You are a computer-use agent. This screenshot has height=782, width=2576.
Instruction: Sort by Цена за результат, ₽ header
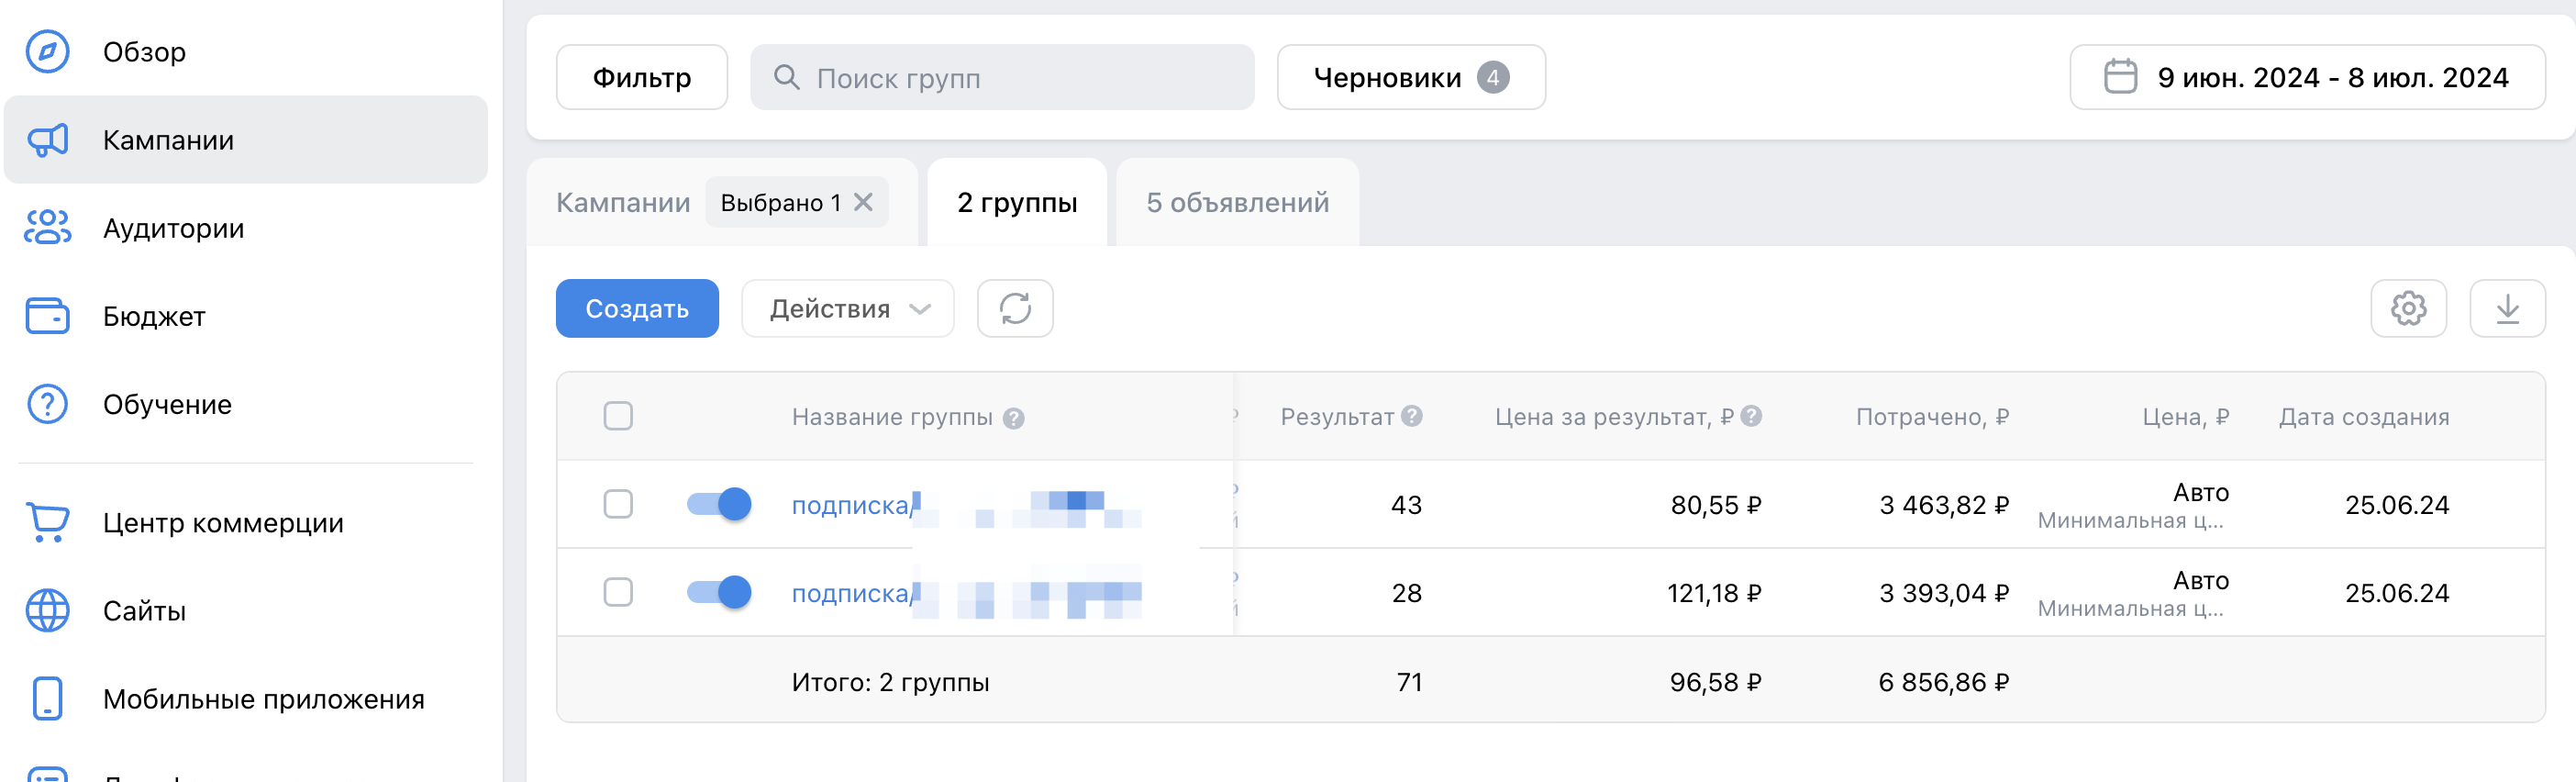pos(1614,417)
